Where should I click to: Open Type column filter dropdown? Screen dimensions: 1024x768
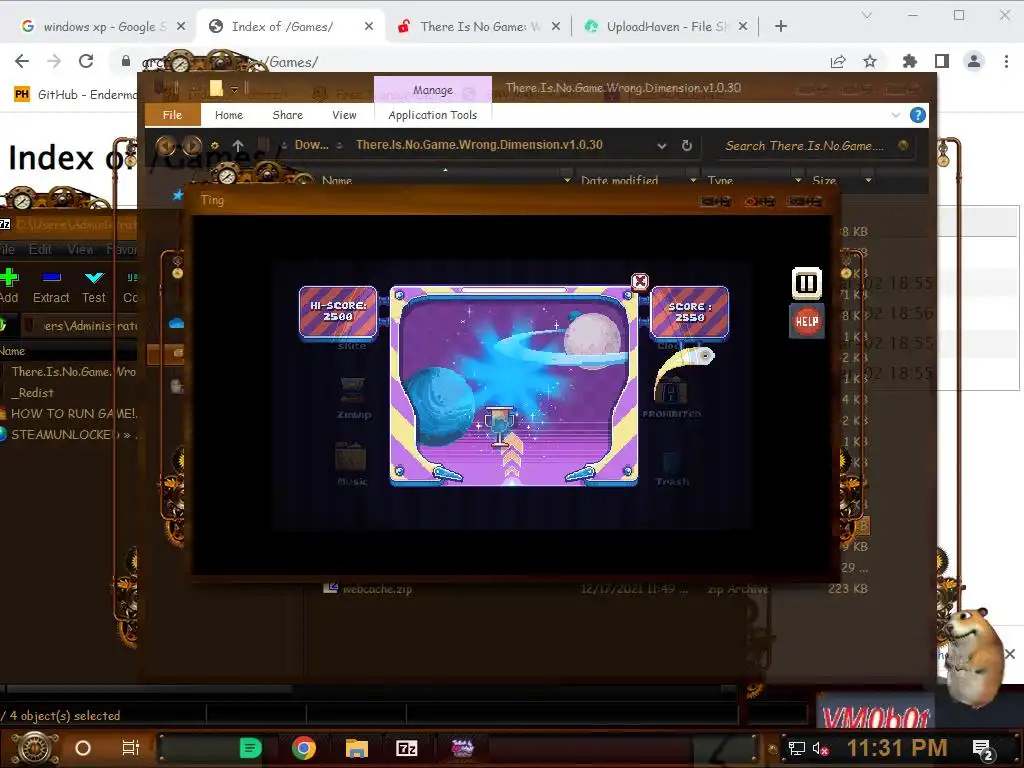(797, 180)
